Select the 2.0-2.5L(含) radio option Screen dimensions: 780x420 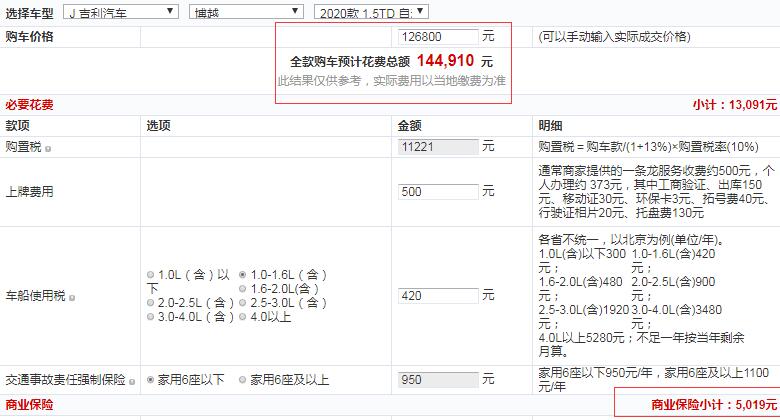[151, 303]
